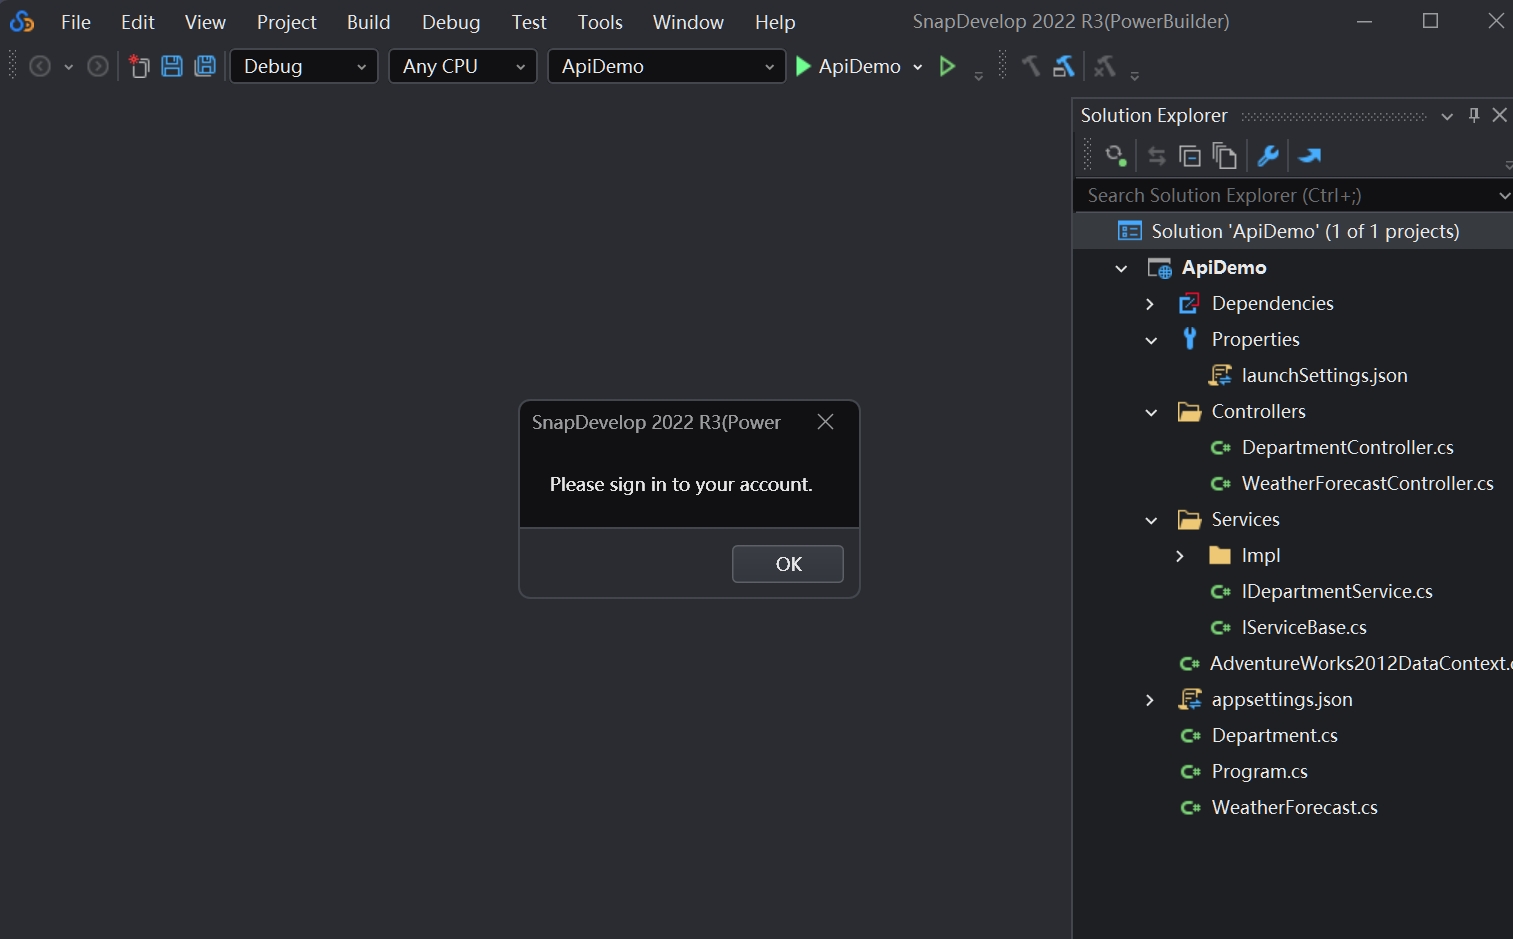The width and height of the screenshot is (1513, 939).
Task: Click the SnapDevelop logo icon
Action: click(22, 21)
